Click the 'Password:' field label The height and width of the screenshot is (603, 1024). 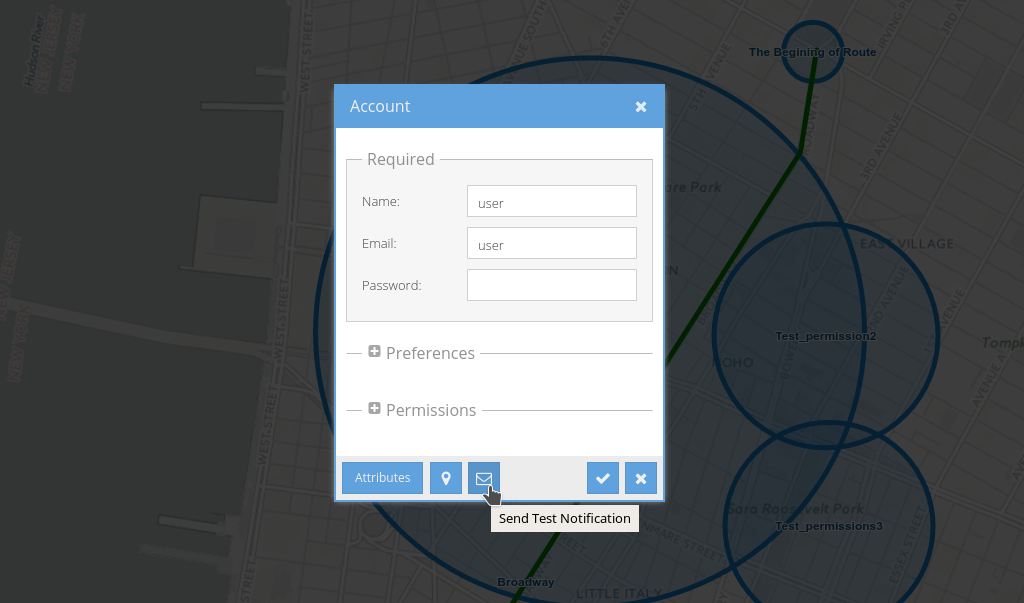391,285
